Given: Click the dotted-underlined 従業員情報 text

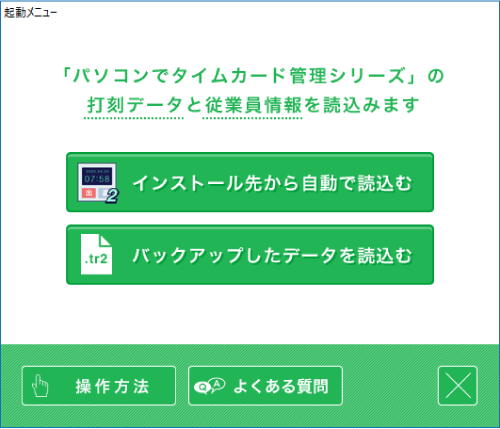Looking at the screenshot, I should point(253,105).
